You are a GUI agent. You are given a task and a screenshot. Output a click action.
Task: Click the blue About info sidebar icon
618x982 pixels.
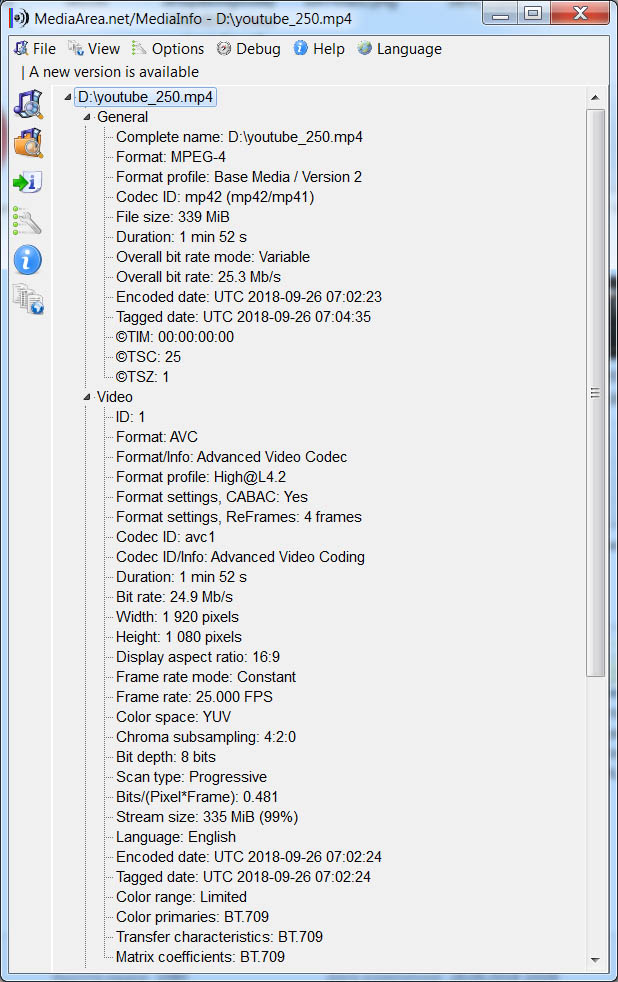[x=28, y=259]
